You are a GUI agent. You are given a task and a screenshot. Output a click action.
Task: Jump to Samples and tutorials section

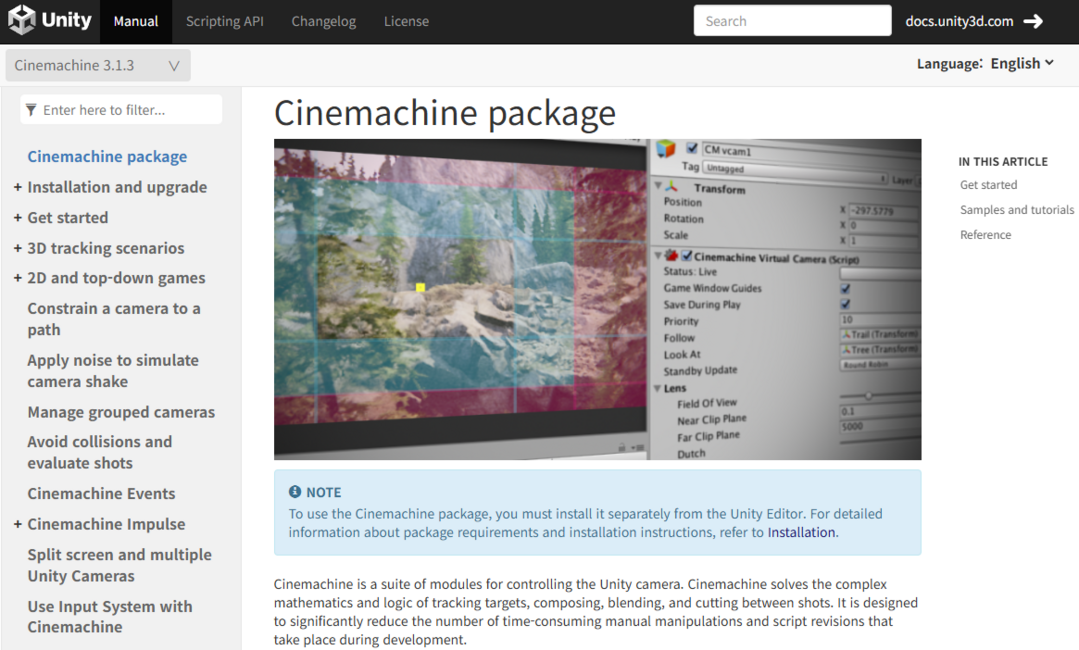[1017, 210]
